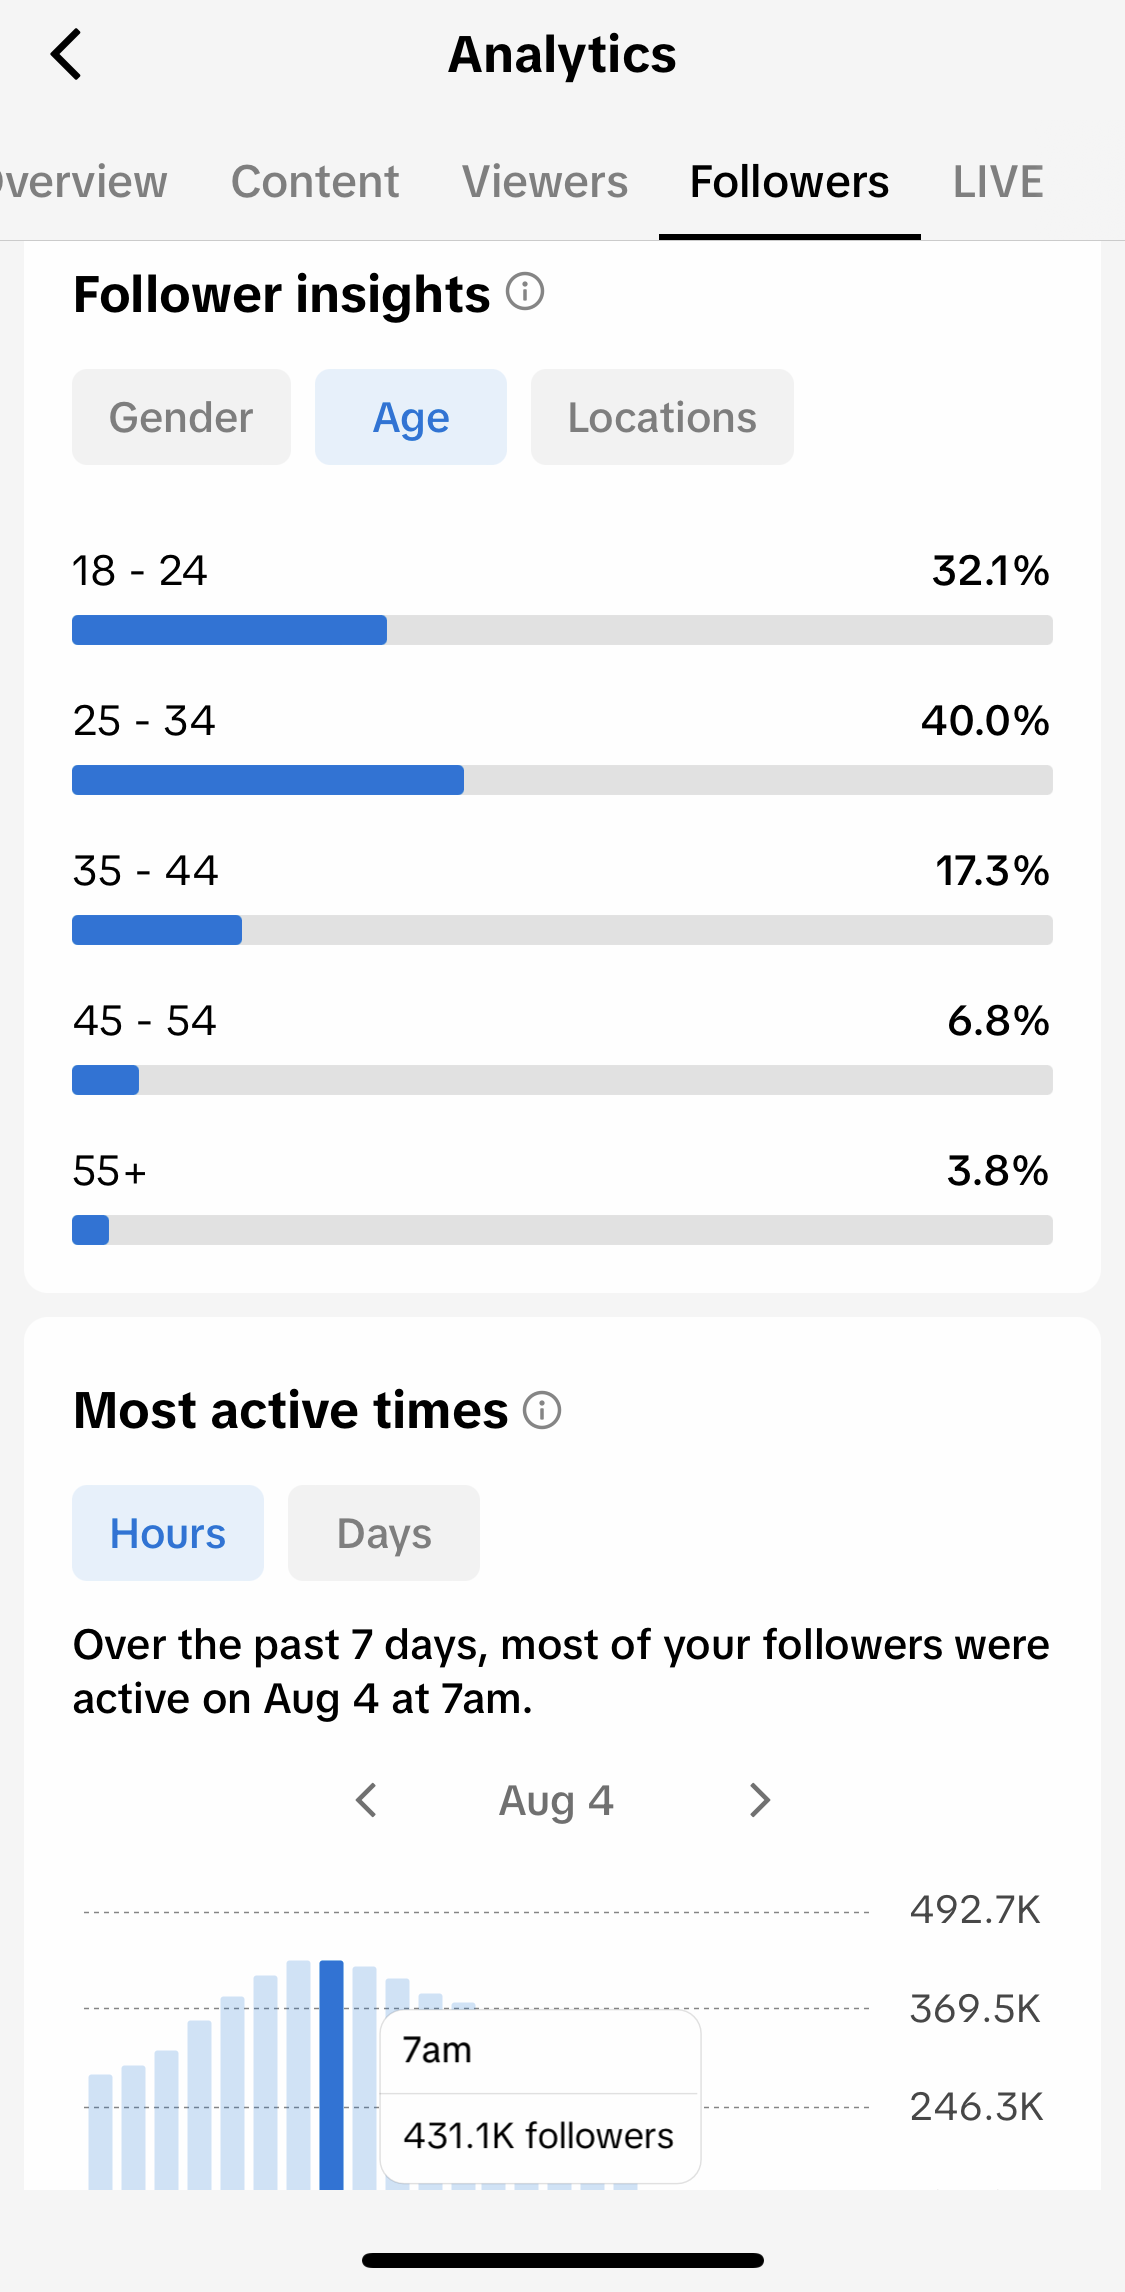The image size is (1125, 2292).
Task: Select the Locations filter
Action: [x=662, y=417]
